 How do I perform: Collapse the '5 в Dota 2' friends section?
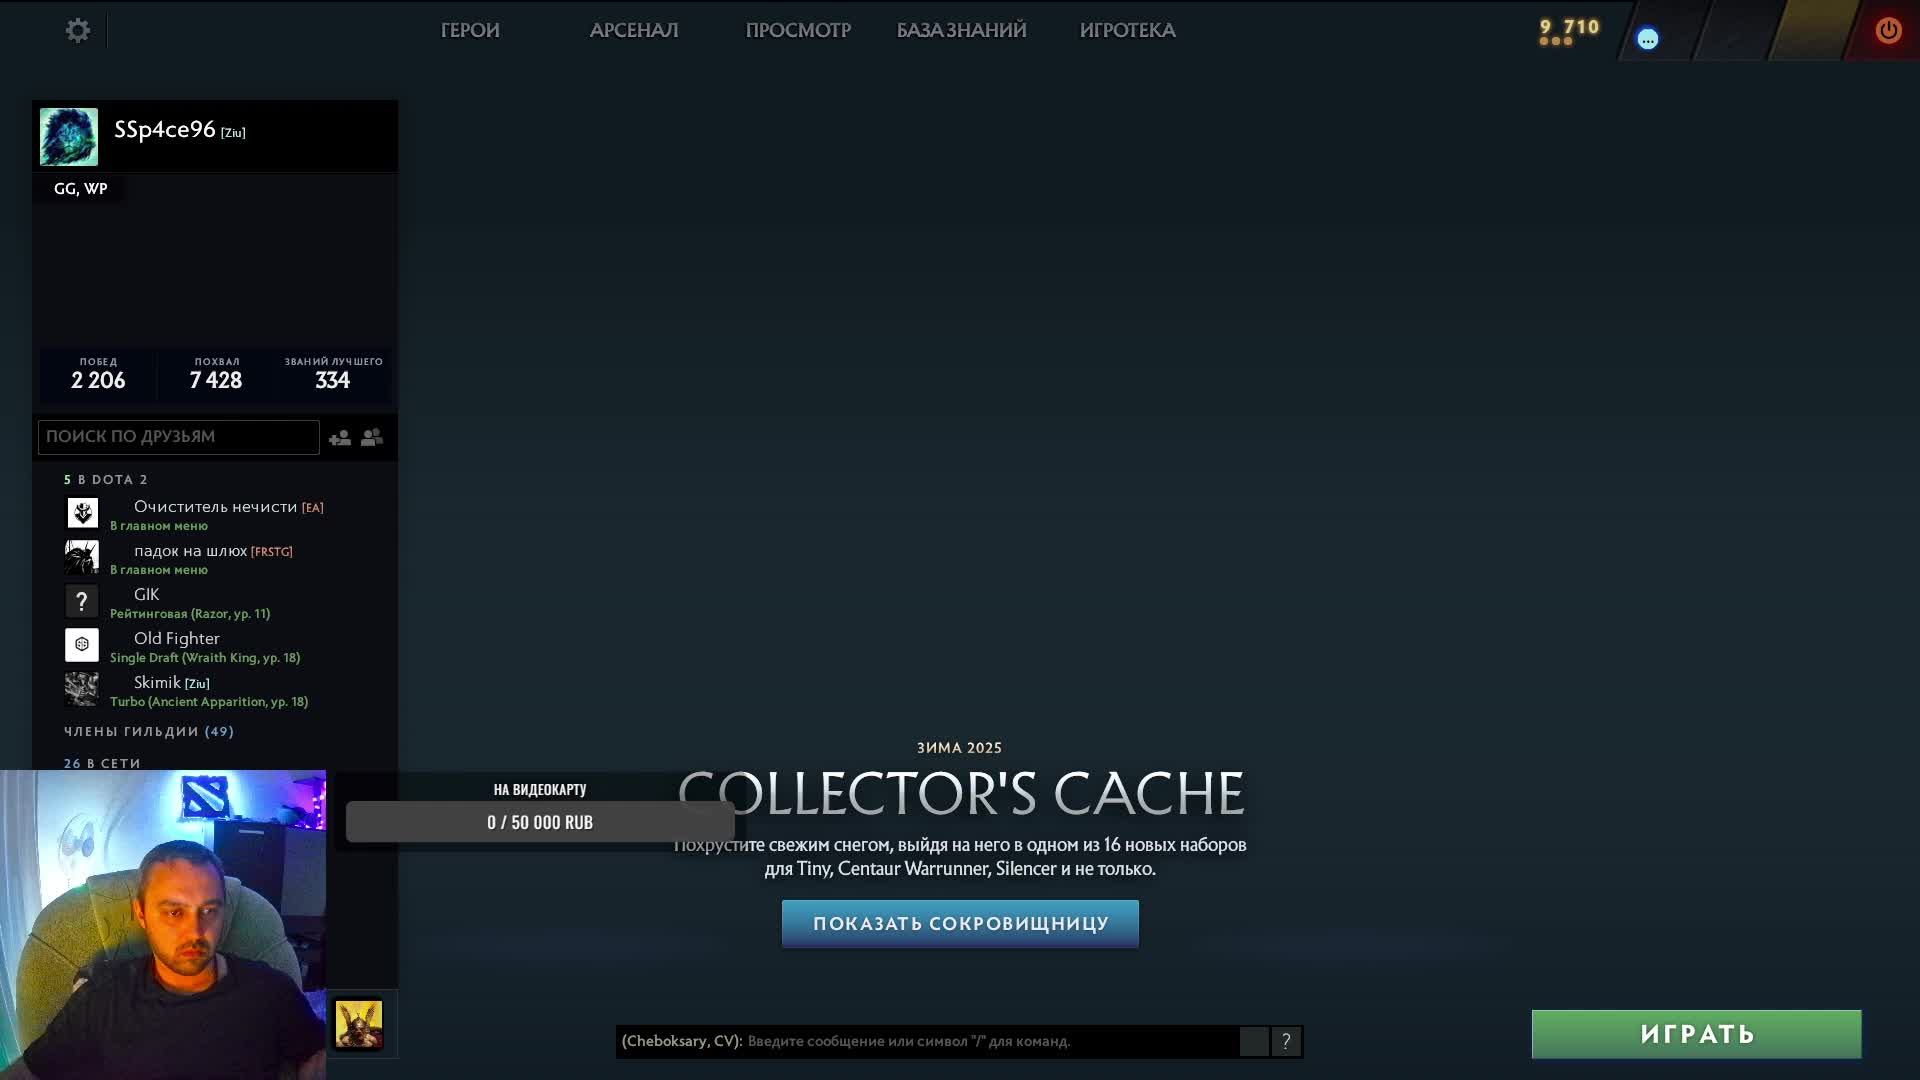pos(106,480)
